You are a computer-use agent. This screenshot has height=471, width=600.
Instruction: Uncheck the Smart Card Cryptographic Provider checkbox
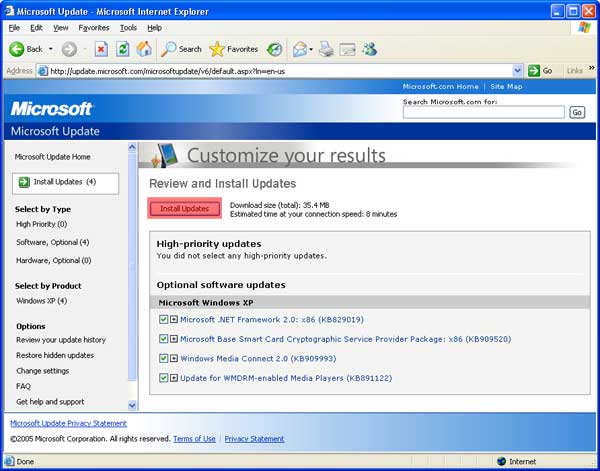[163, 339]
